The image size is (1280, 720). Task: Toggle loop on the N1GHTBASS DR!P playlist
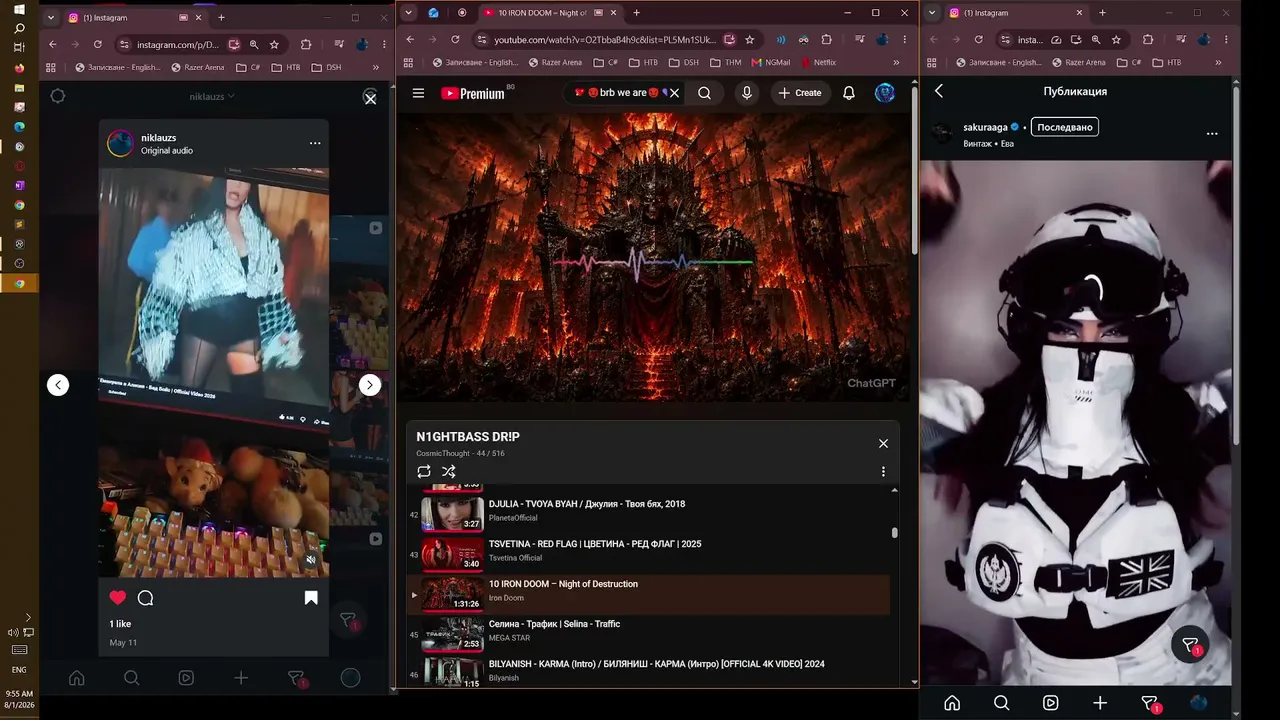(424, 471)
